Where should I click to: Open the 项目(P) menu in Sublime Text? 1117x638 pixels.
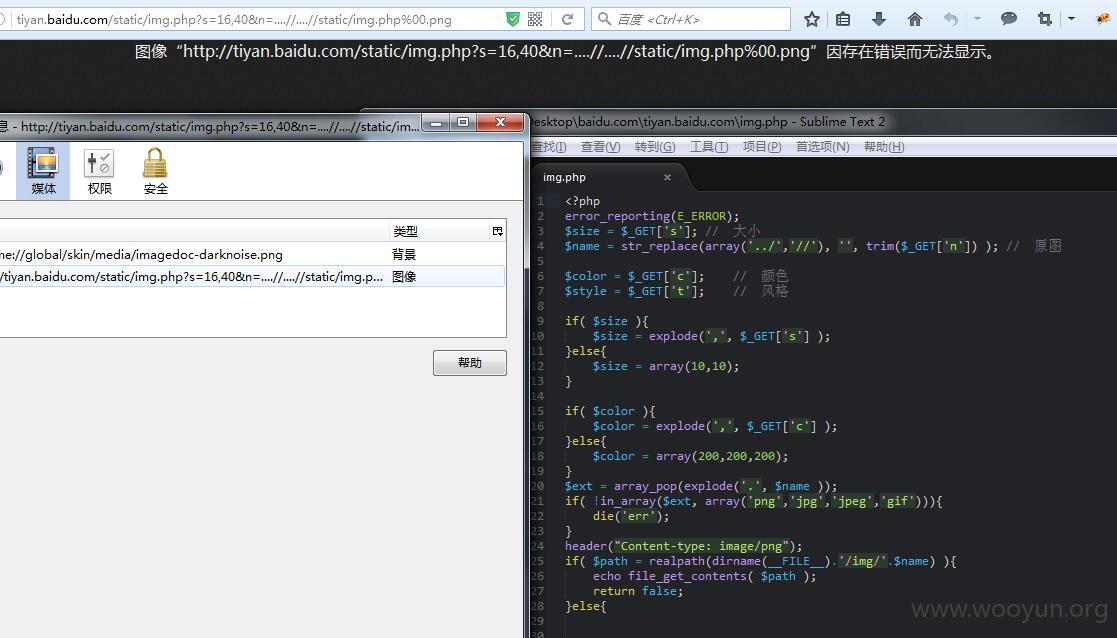pyautogui.click(x=762, y=147)
